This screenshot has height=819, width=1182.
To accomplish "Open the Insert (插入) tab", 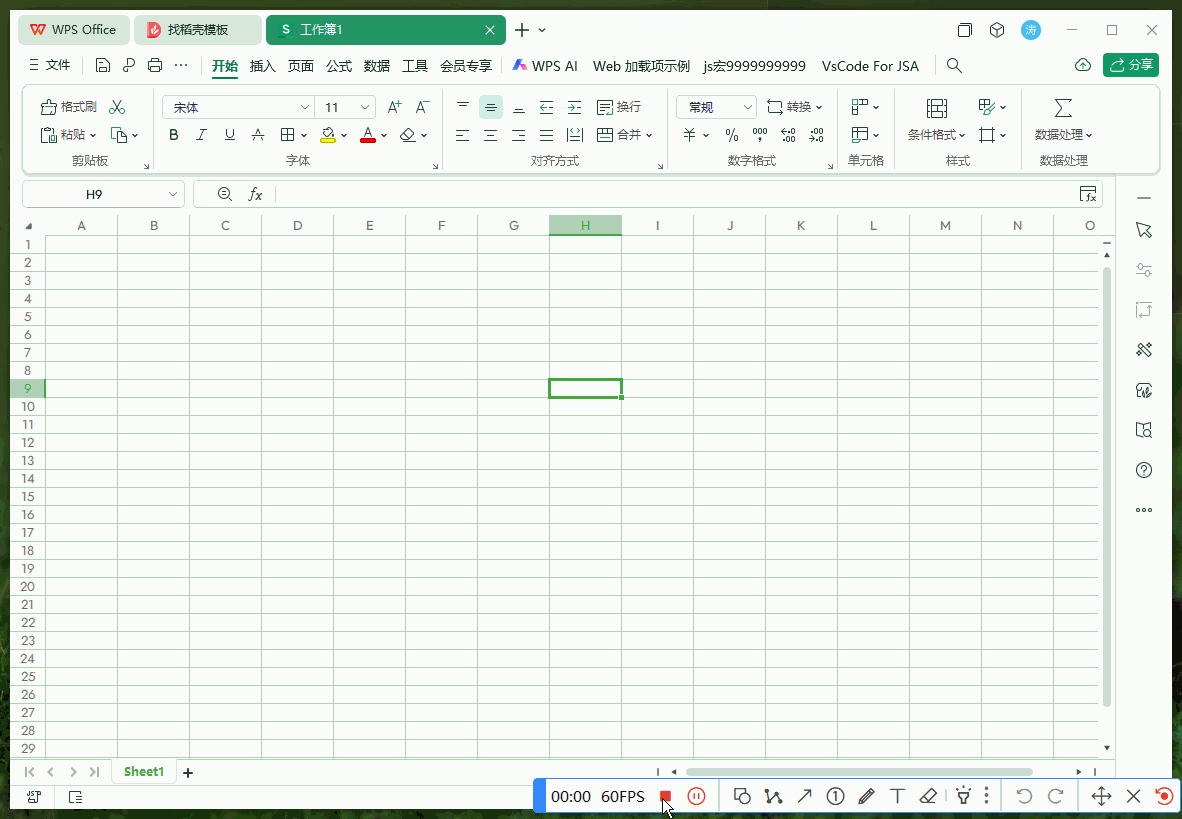I will (x=262, y=66).
